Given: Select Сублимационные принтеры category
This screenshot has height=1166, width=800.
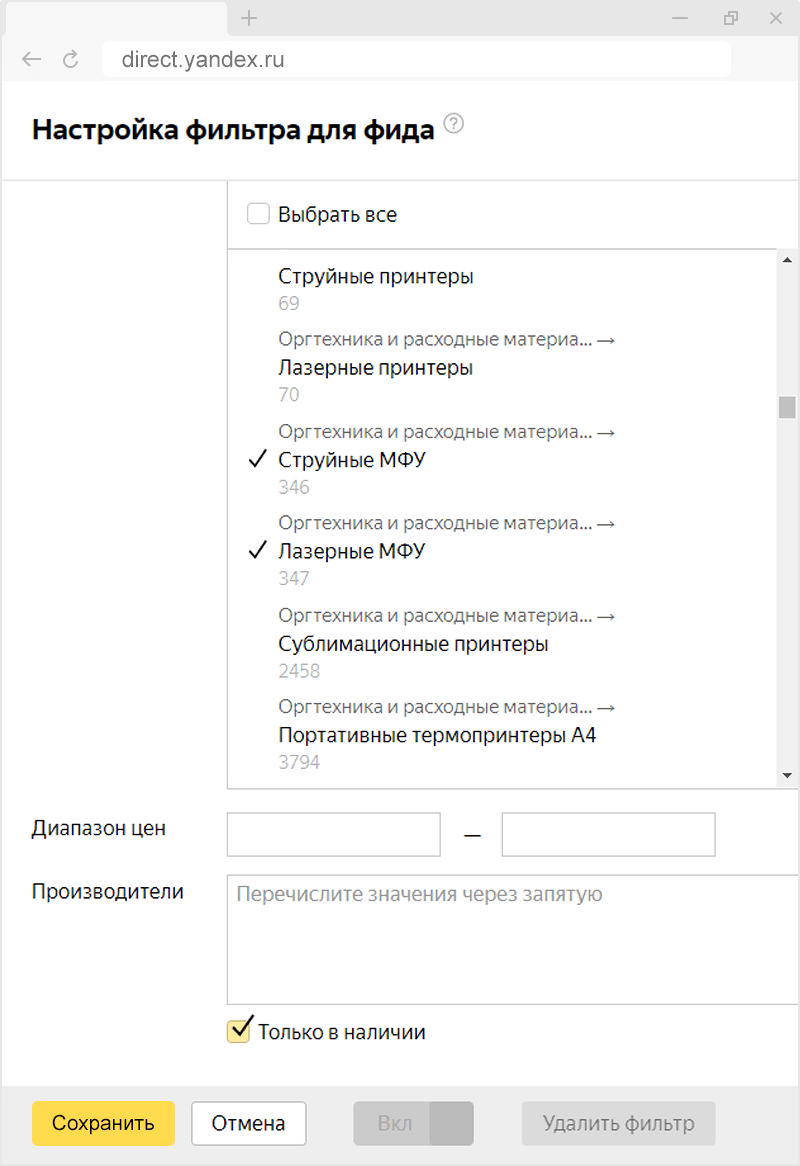Looking at the screenshot, I should tap(413, 644).
